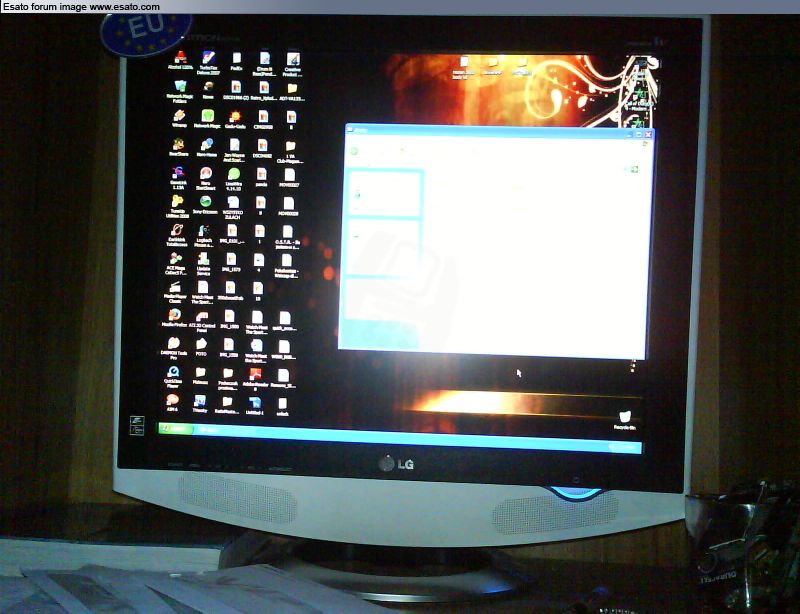This screenshot has height=614, width=800.
Task: Open the ATI 3D Control Panel shortcut
Action: click(202, 321)
